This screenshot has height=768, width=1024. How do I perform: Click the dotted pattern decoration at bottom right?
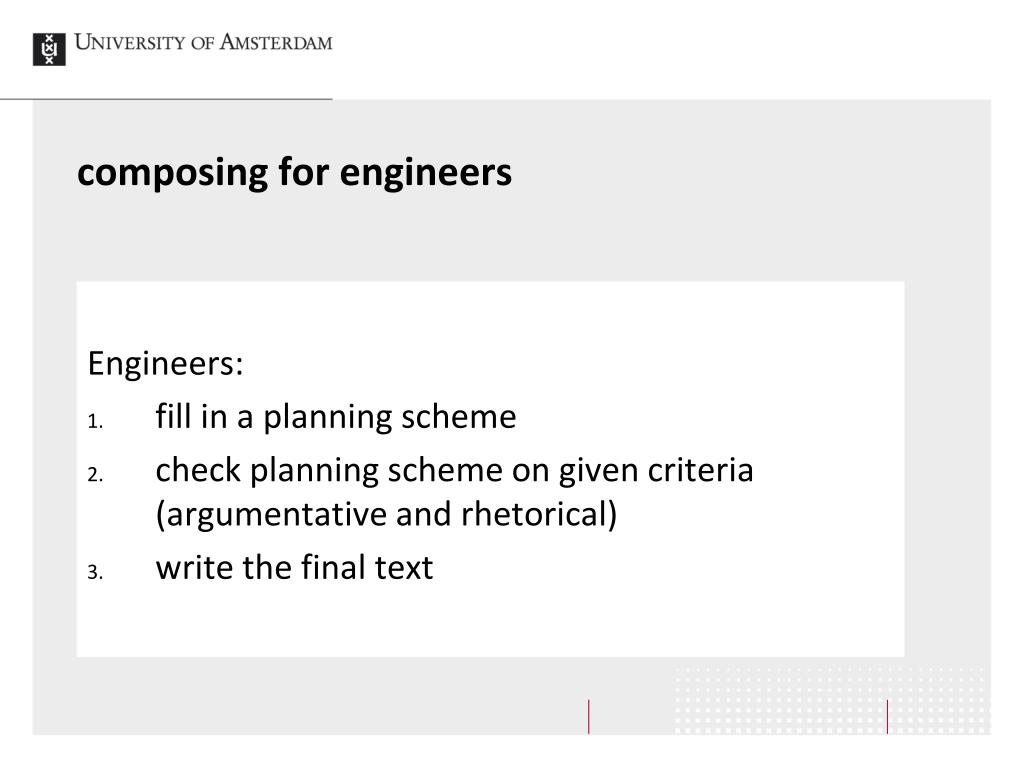[831, 700]
